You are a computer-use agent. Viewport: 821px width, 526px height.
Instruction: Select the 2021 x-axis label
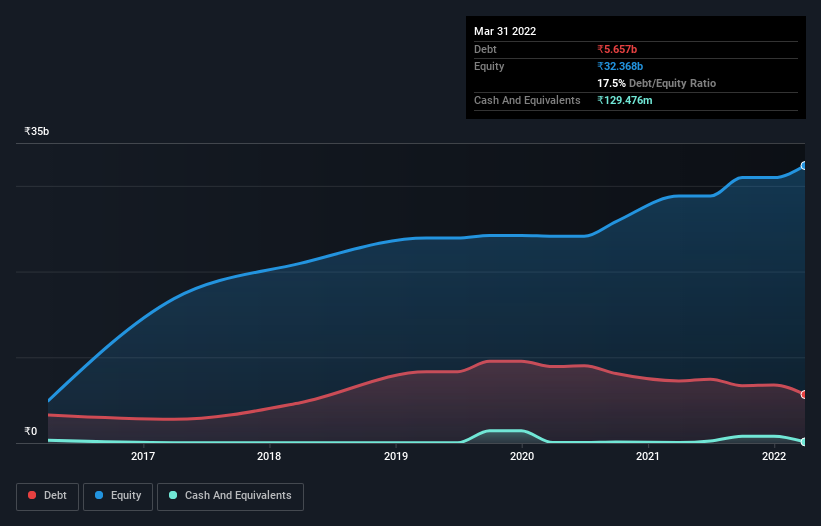pyautogui.click(x=648, y=456)
